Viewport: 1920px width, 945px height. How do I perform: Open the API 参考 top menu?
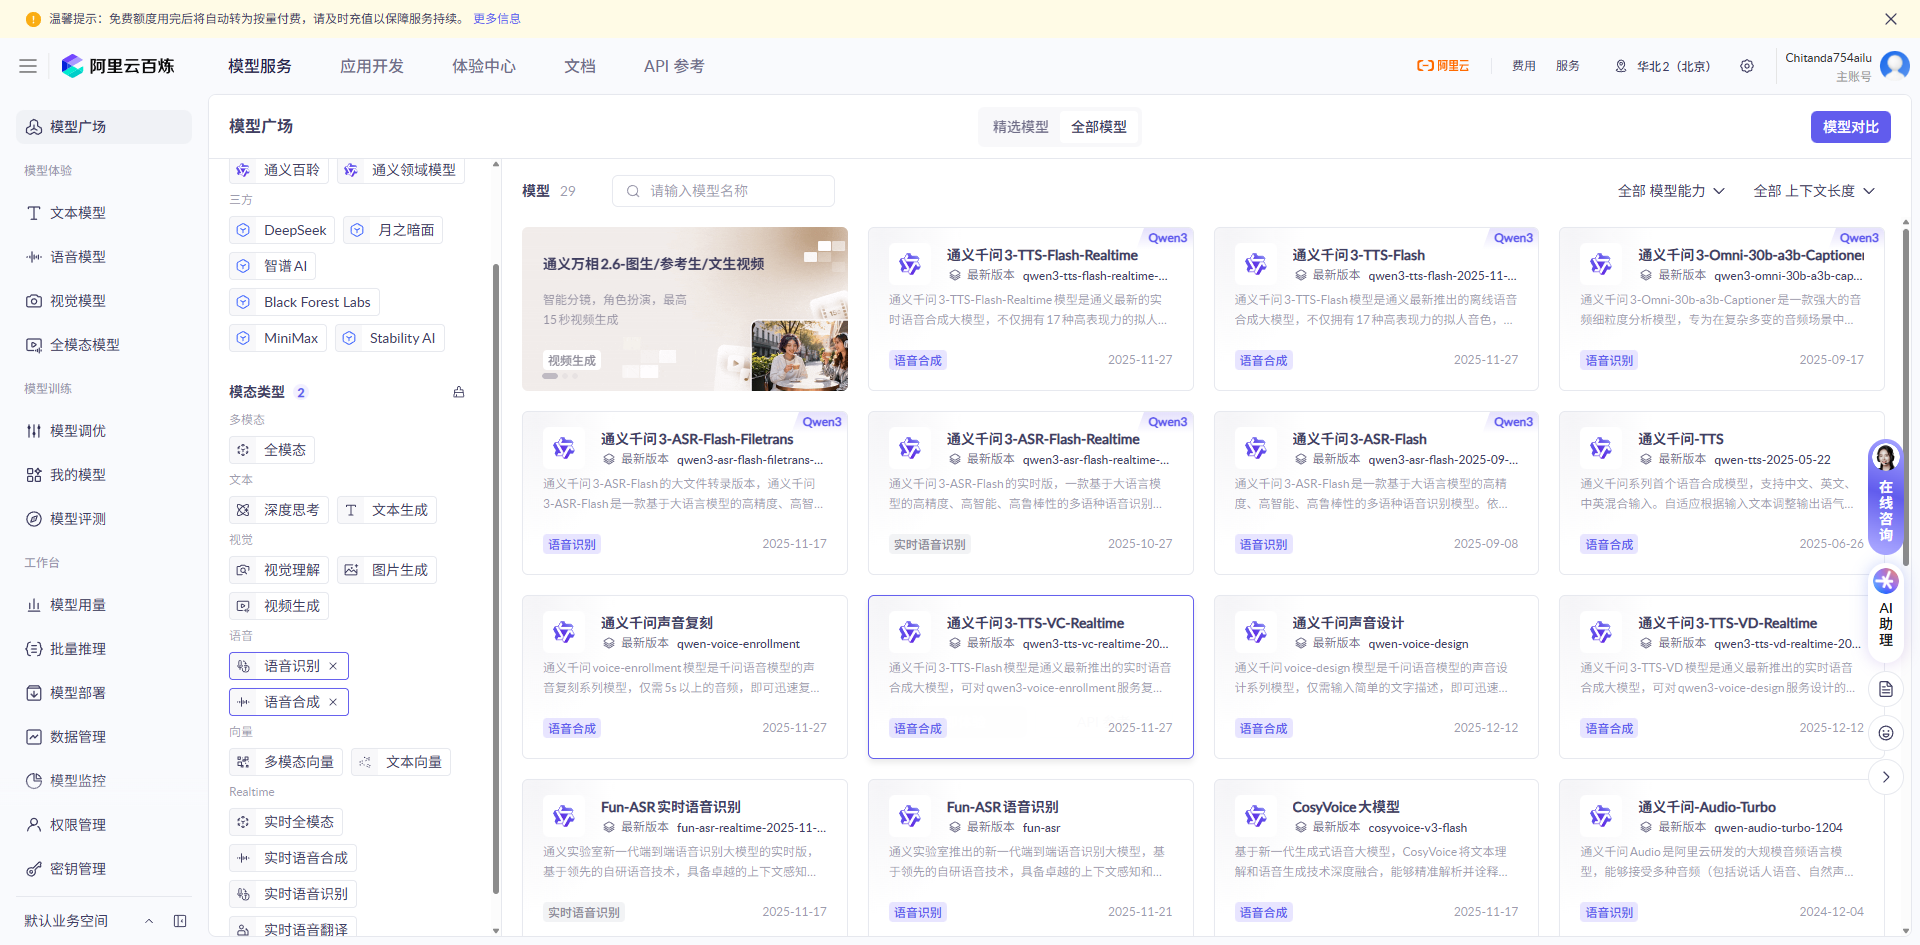click(674, 66)
